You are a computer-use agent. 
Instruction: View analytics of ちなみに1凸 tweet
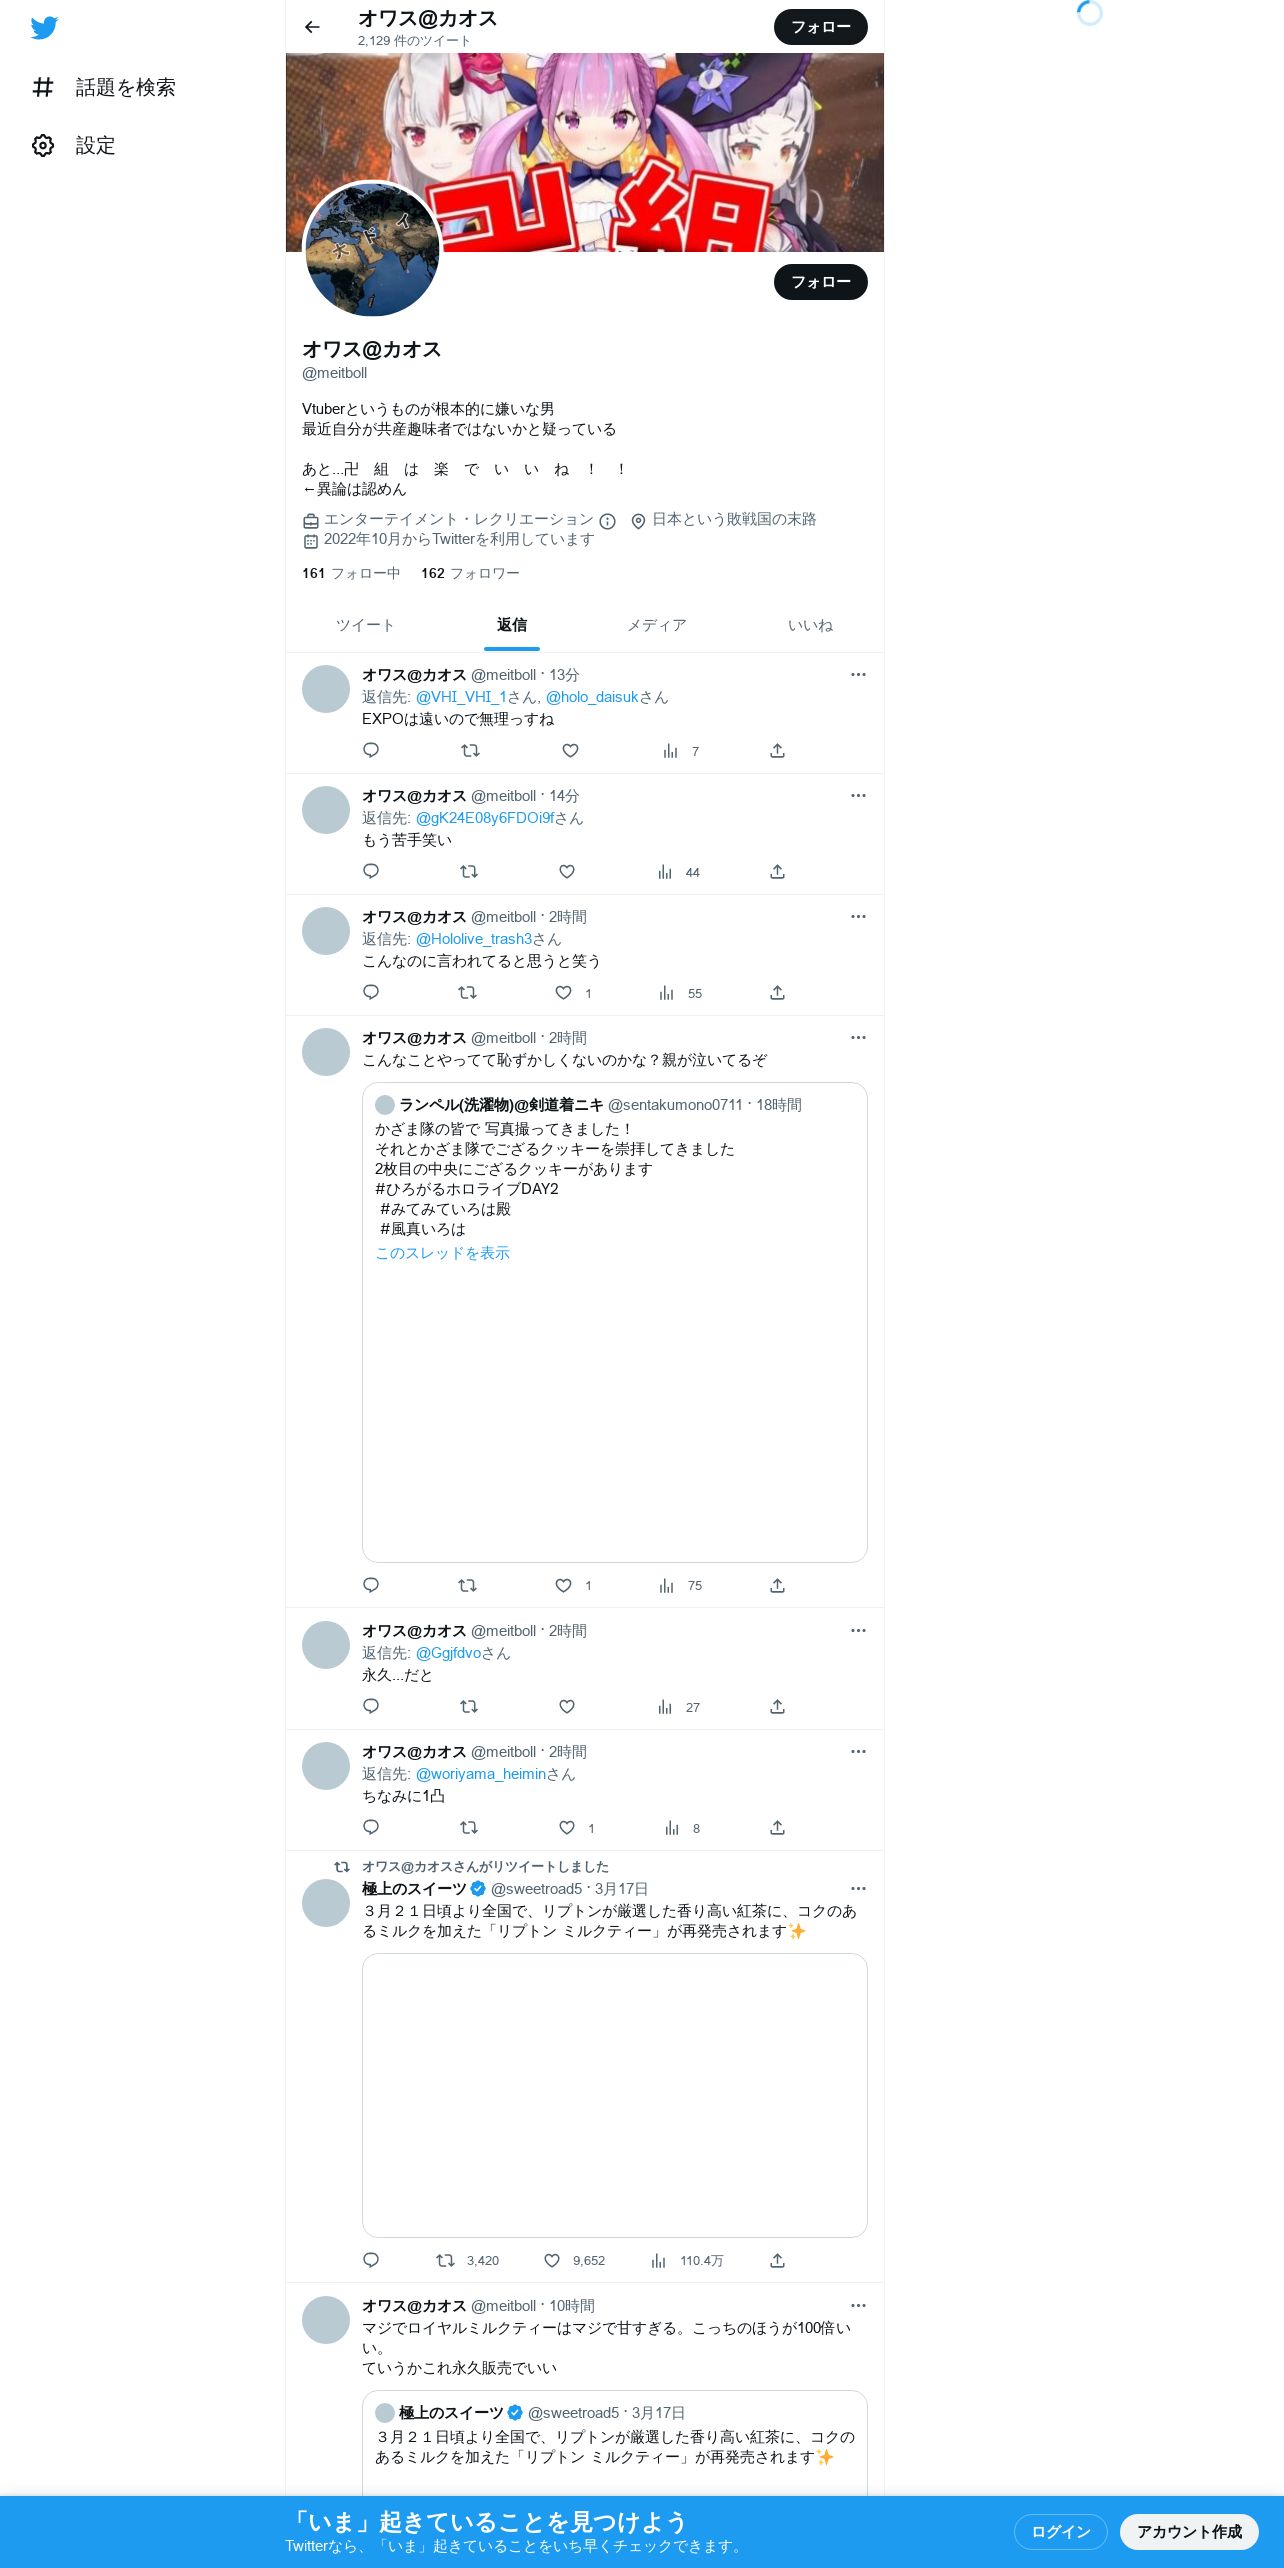(672, 1828)
